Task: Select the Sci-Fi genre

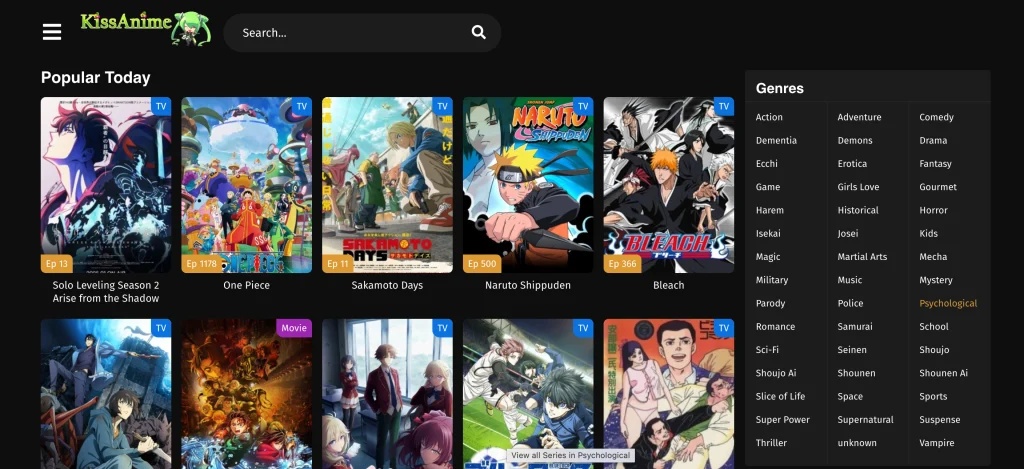Action: point(767,350)
